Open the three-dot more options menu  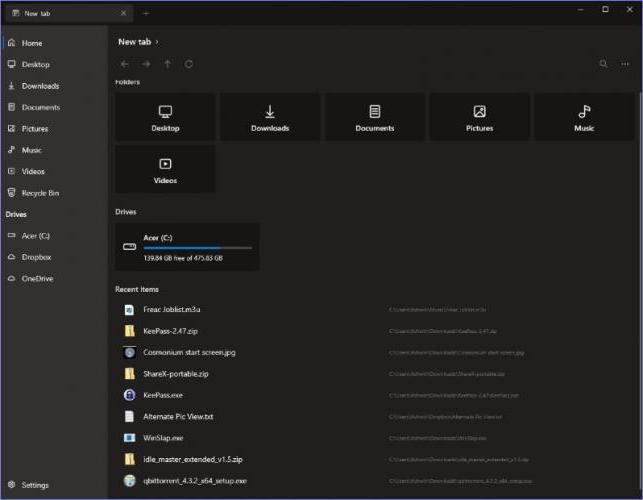(x=626, y=64)
